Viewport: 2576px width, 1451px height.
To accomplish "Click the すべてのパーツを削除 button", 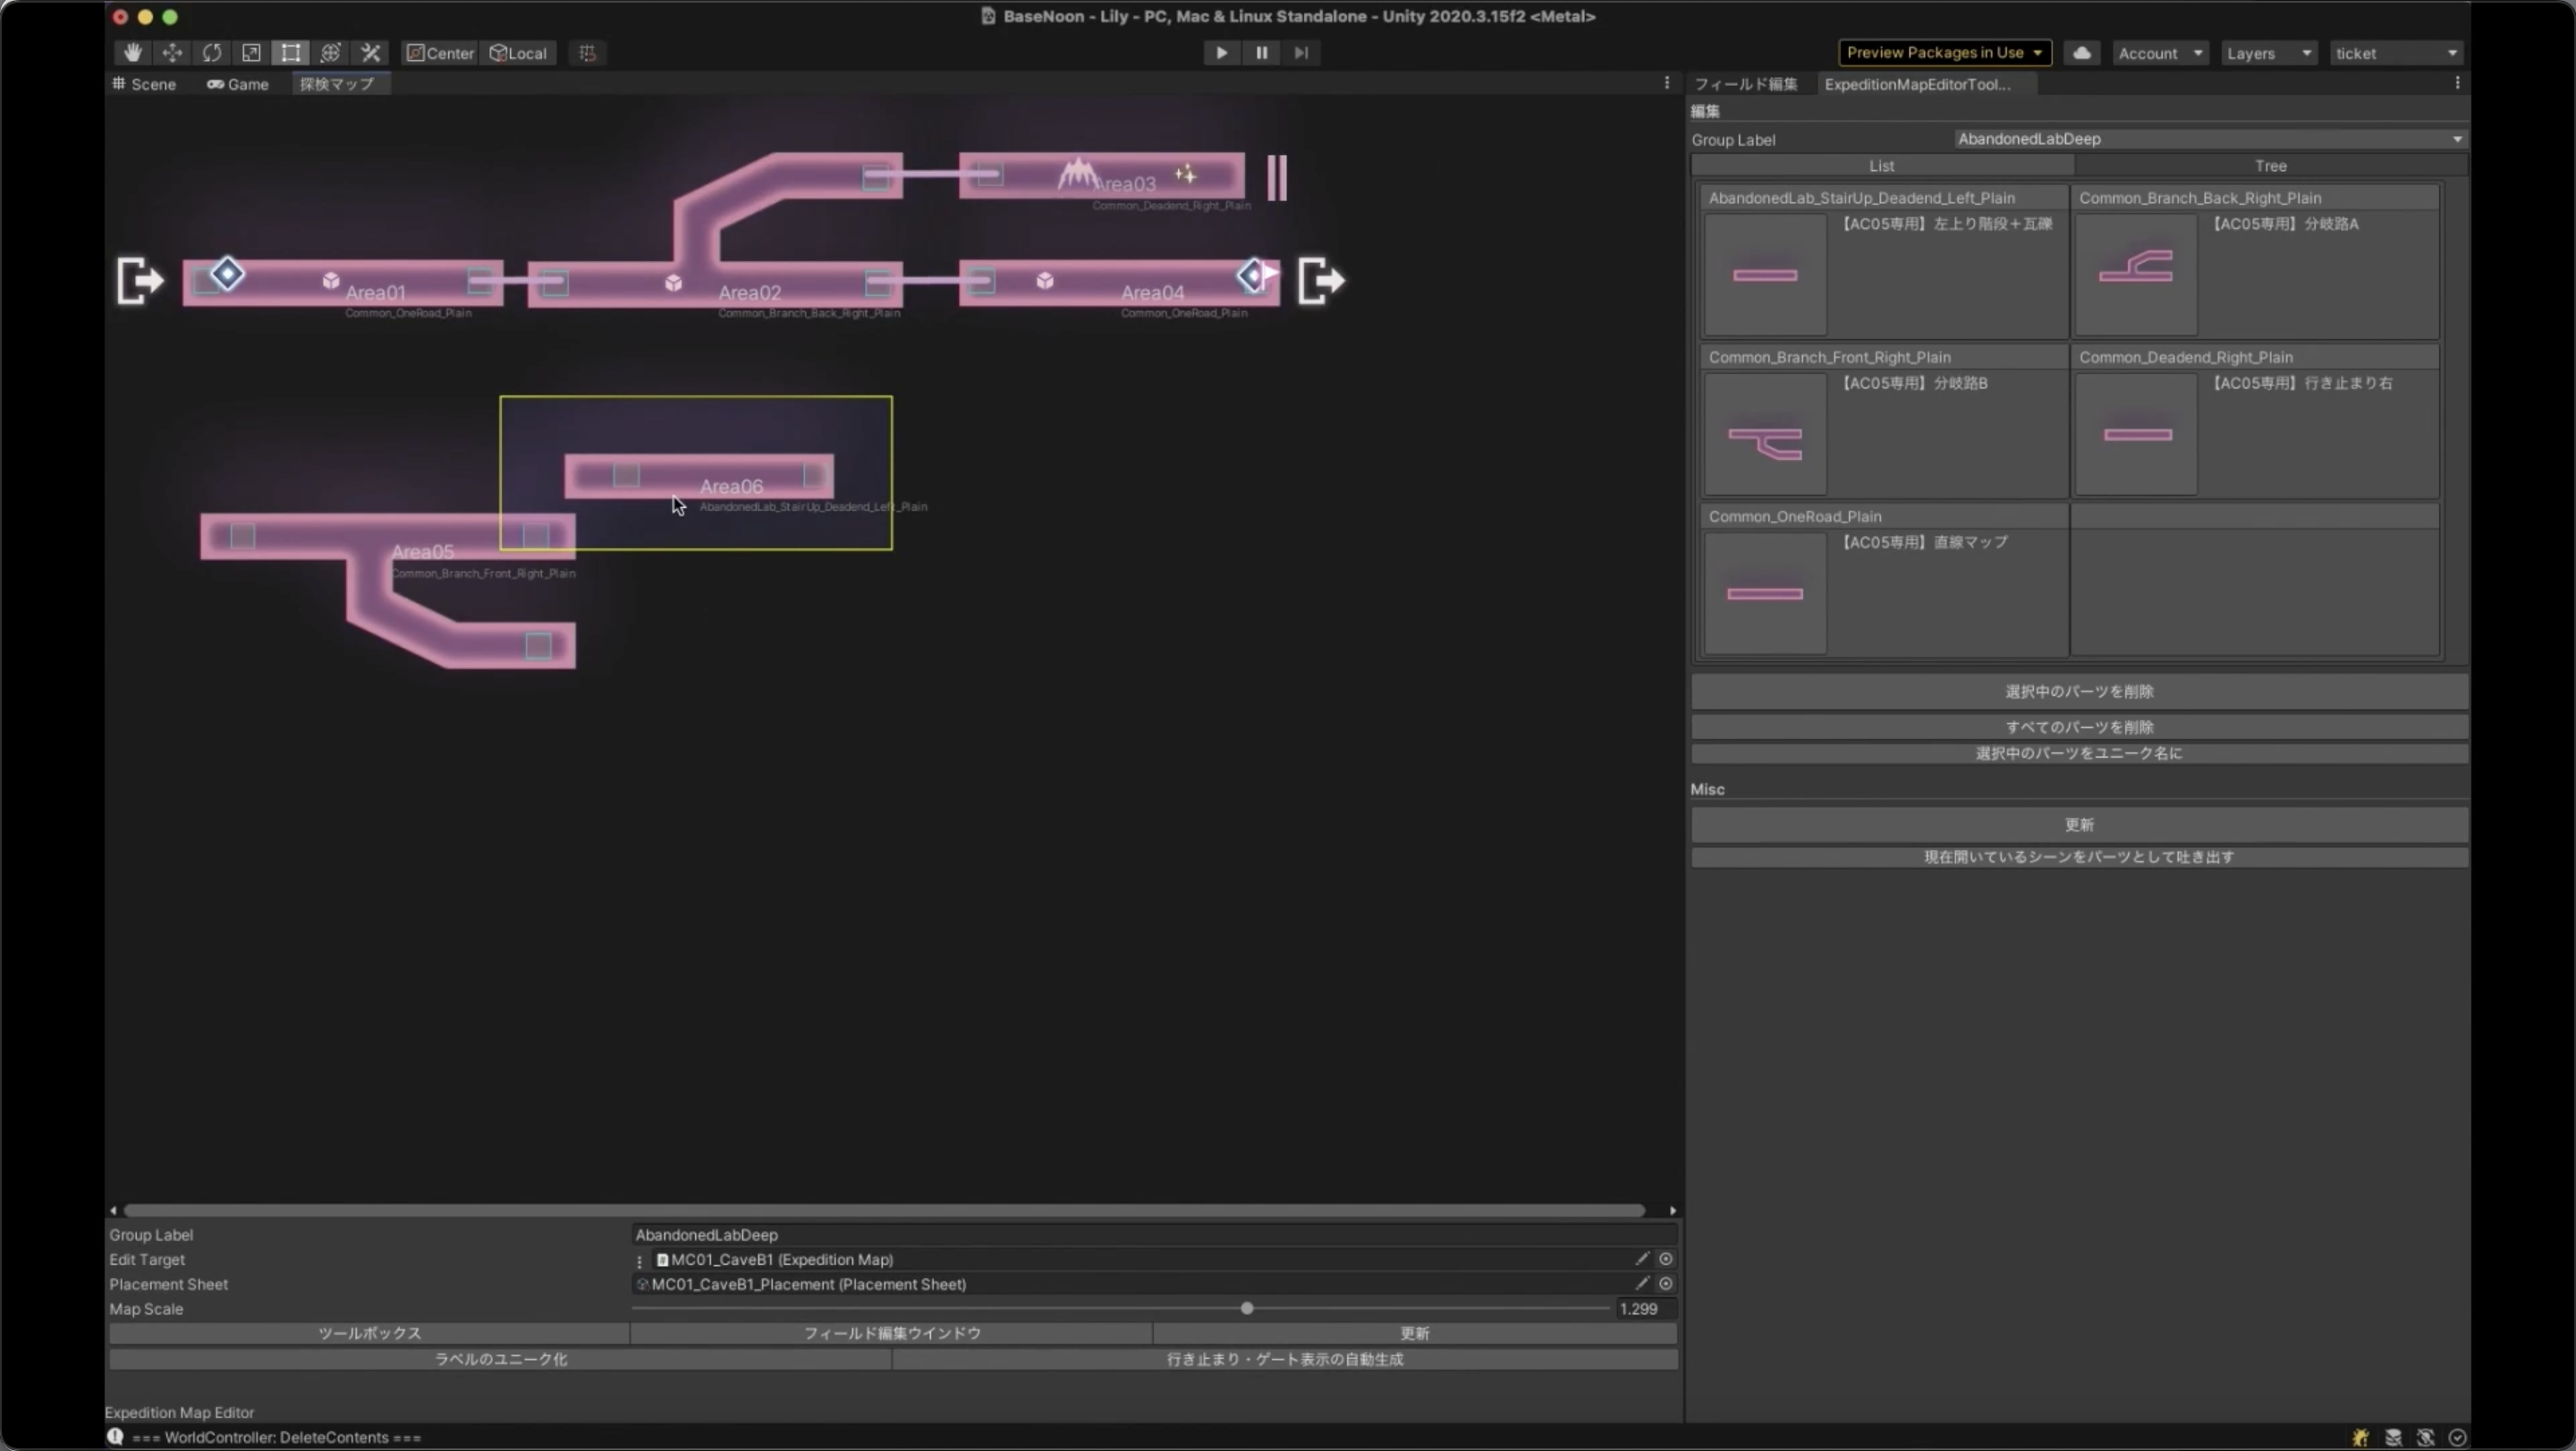I will [2078, 727].
